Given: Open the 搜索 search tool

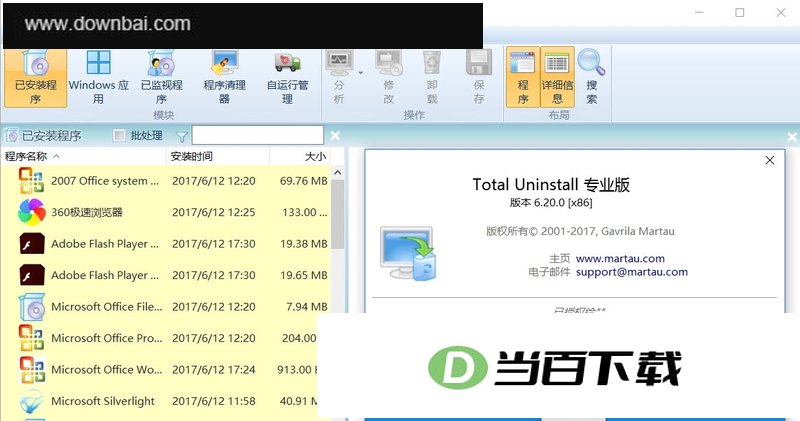Looking at the screenshot, I should click(x=591, y=77).
